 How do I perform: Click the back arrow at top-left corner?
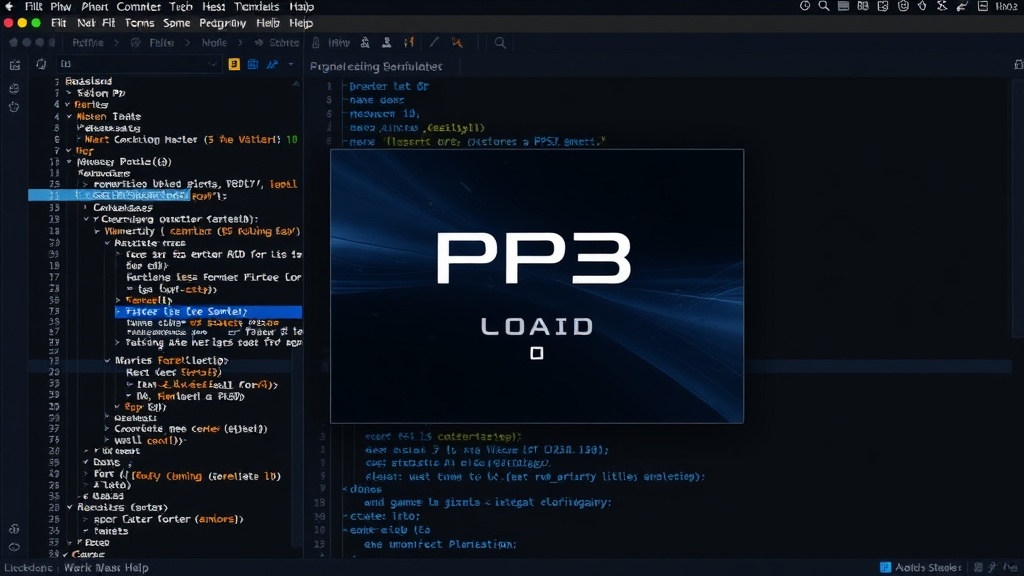coord(9,7)
